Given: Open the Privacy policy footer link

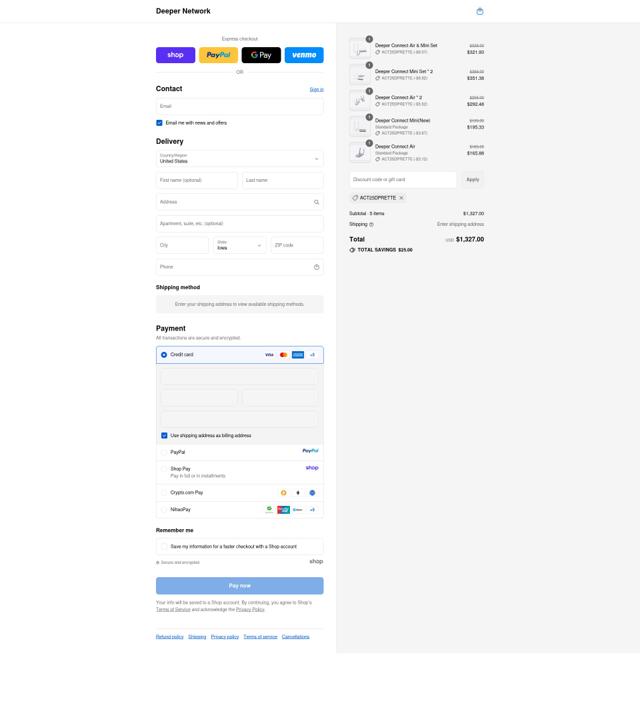Looking at the screenshot, I should 225,637.
